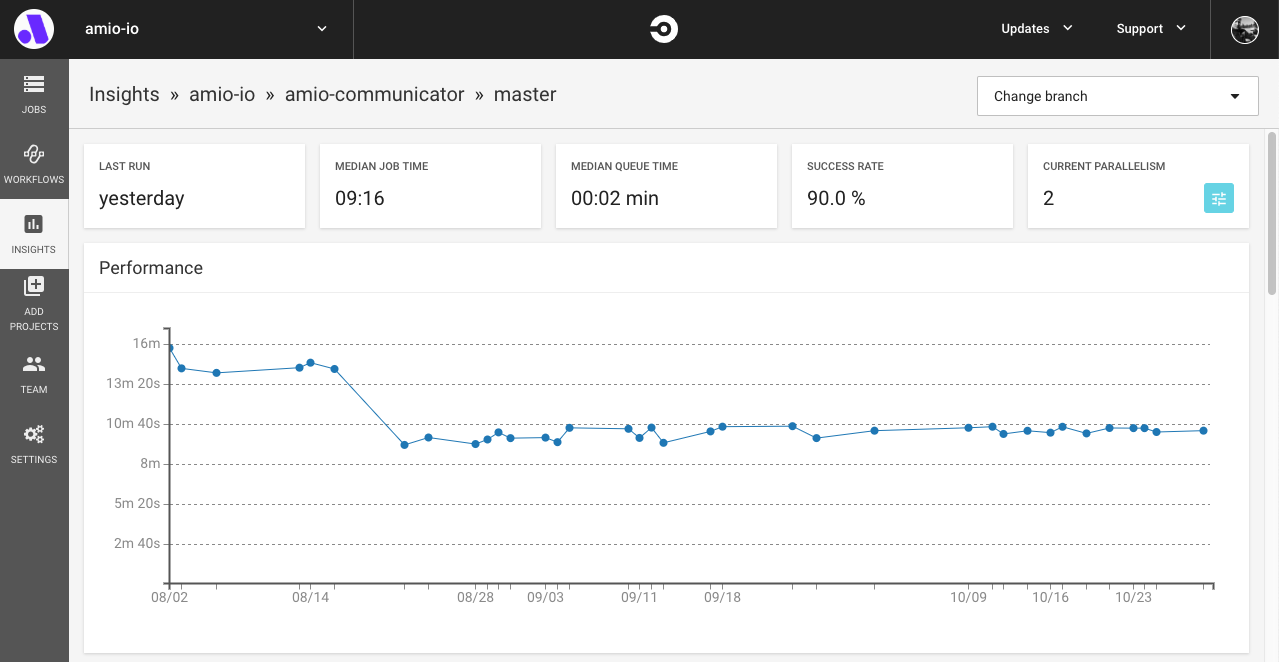The width and height of the screenshot is (1279, 662).
Task: Click the 13m 20s y-axis label
Action: (134, 384)
